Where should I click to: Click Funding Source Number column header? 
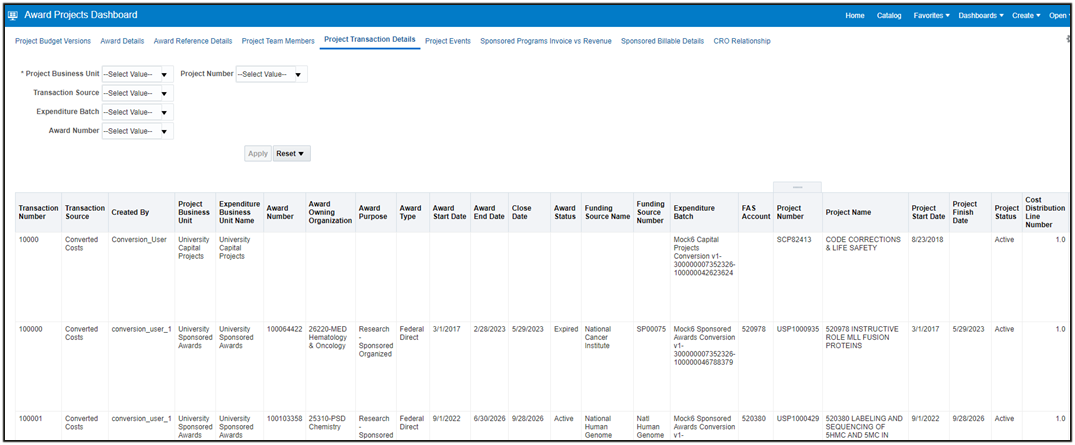[651, 212]
